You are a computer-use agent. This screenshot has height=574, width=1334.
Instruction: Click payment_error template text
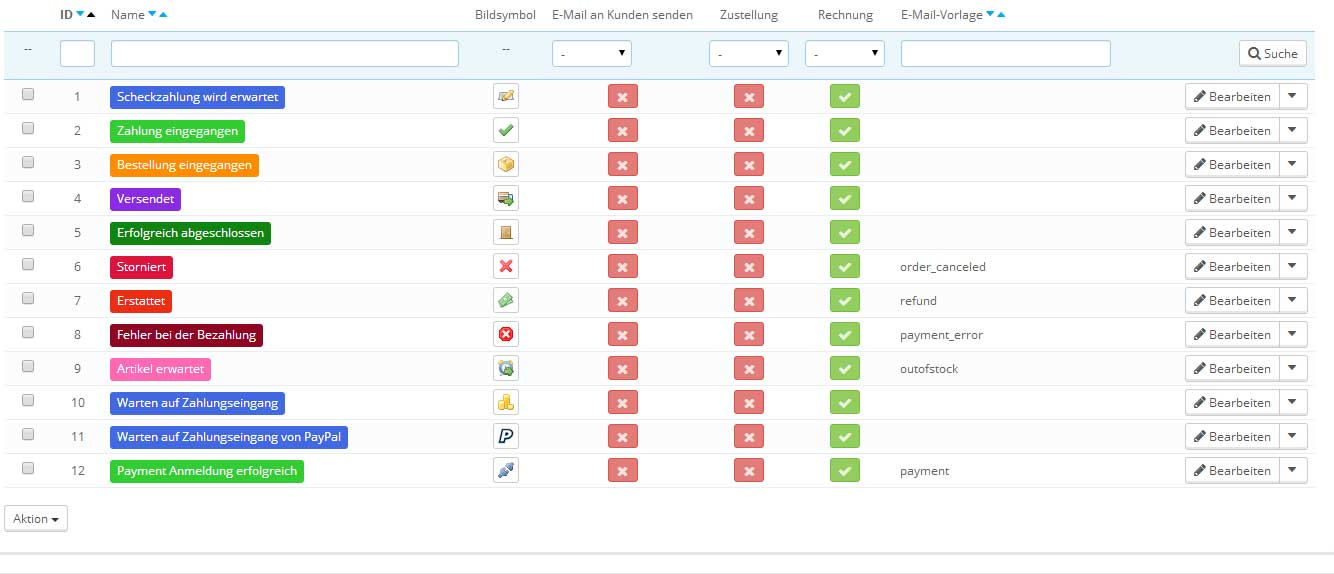pos(941,335)
